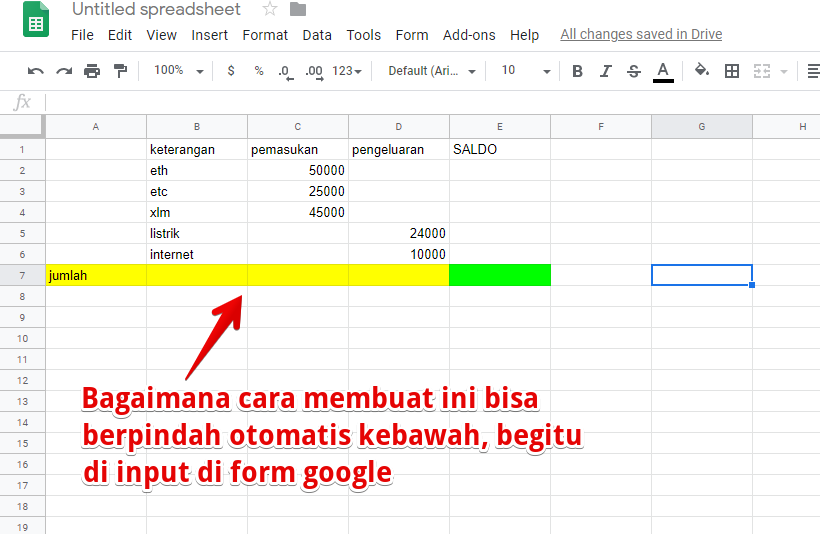Image resolution: width=820 pixels, height=534 pixels.
Task: Open the Tools menu
Action: coord(363,35)
